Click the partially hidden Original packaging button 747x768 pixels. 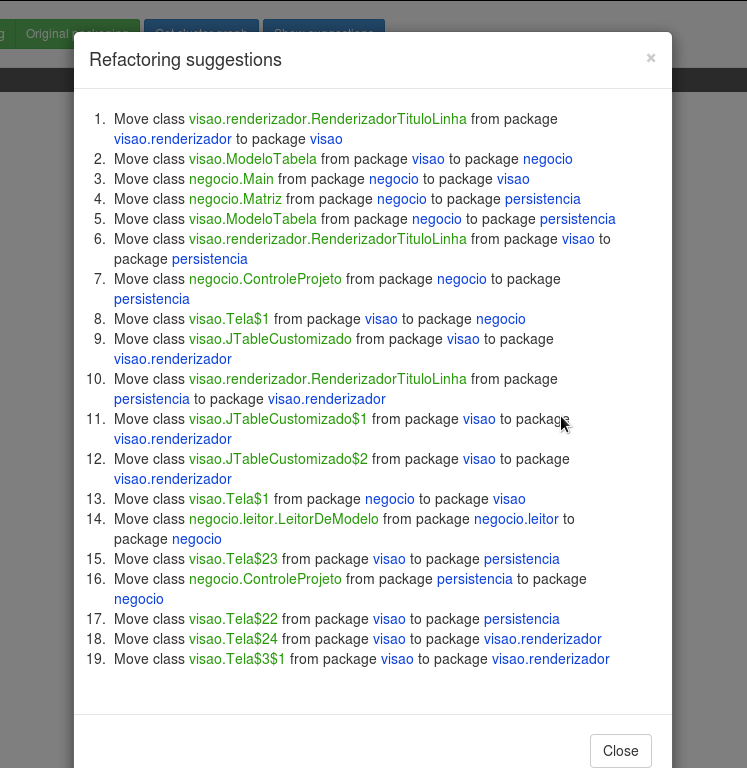coord(68,34)
